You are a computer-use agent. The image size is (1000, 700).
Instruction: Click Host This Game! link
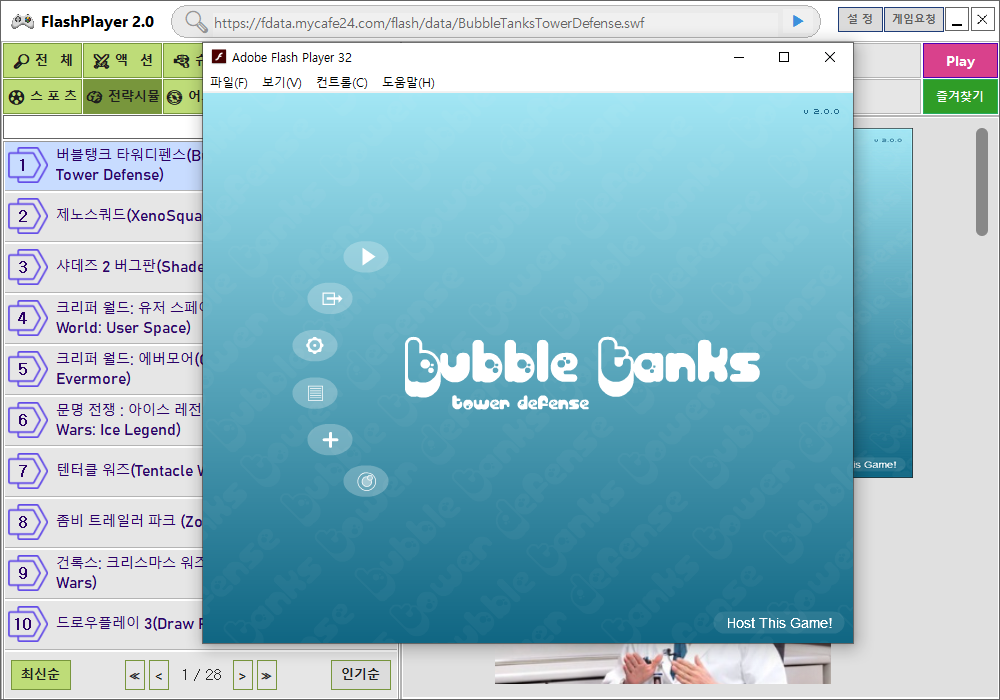click(779, 623)
